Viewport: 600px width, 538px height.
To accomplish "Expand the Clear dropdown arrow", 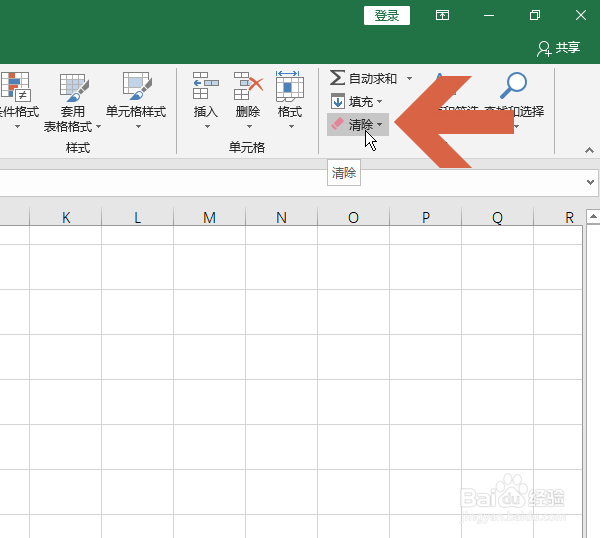I will (x=380, y=124).
